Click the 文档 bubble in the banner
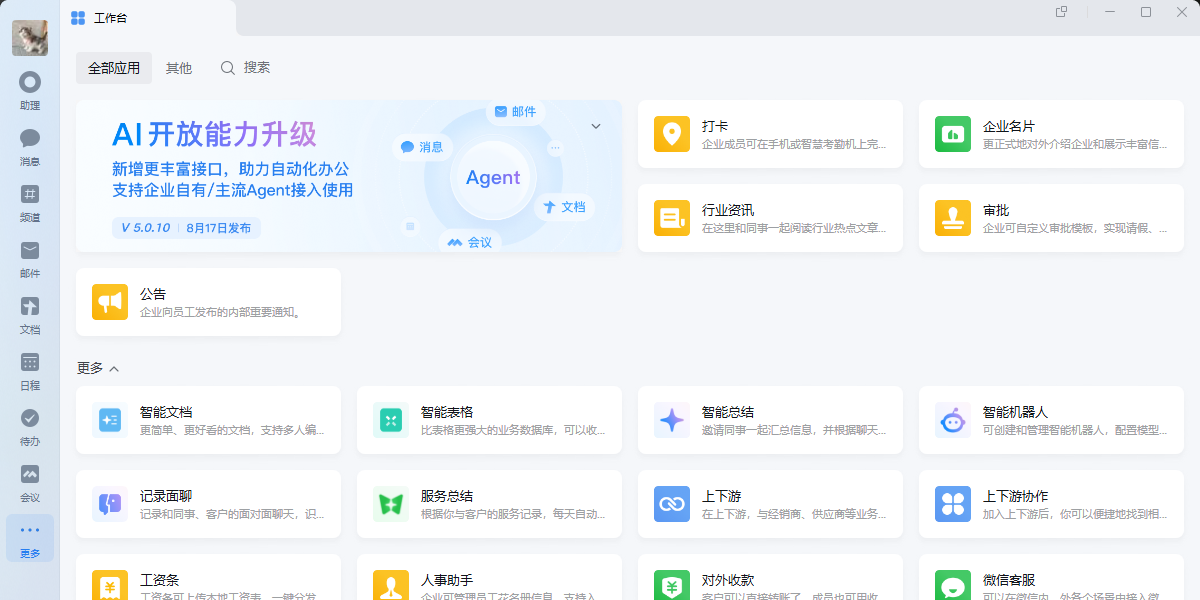 564,207
